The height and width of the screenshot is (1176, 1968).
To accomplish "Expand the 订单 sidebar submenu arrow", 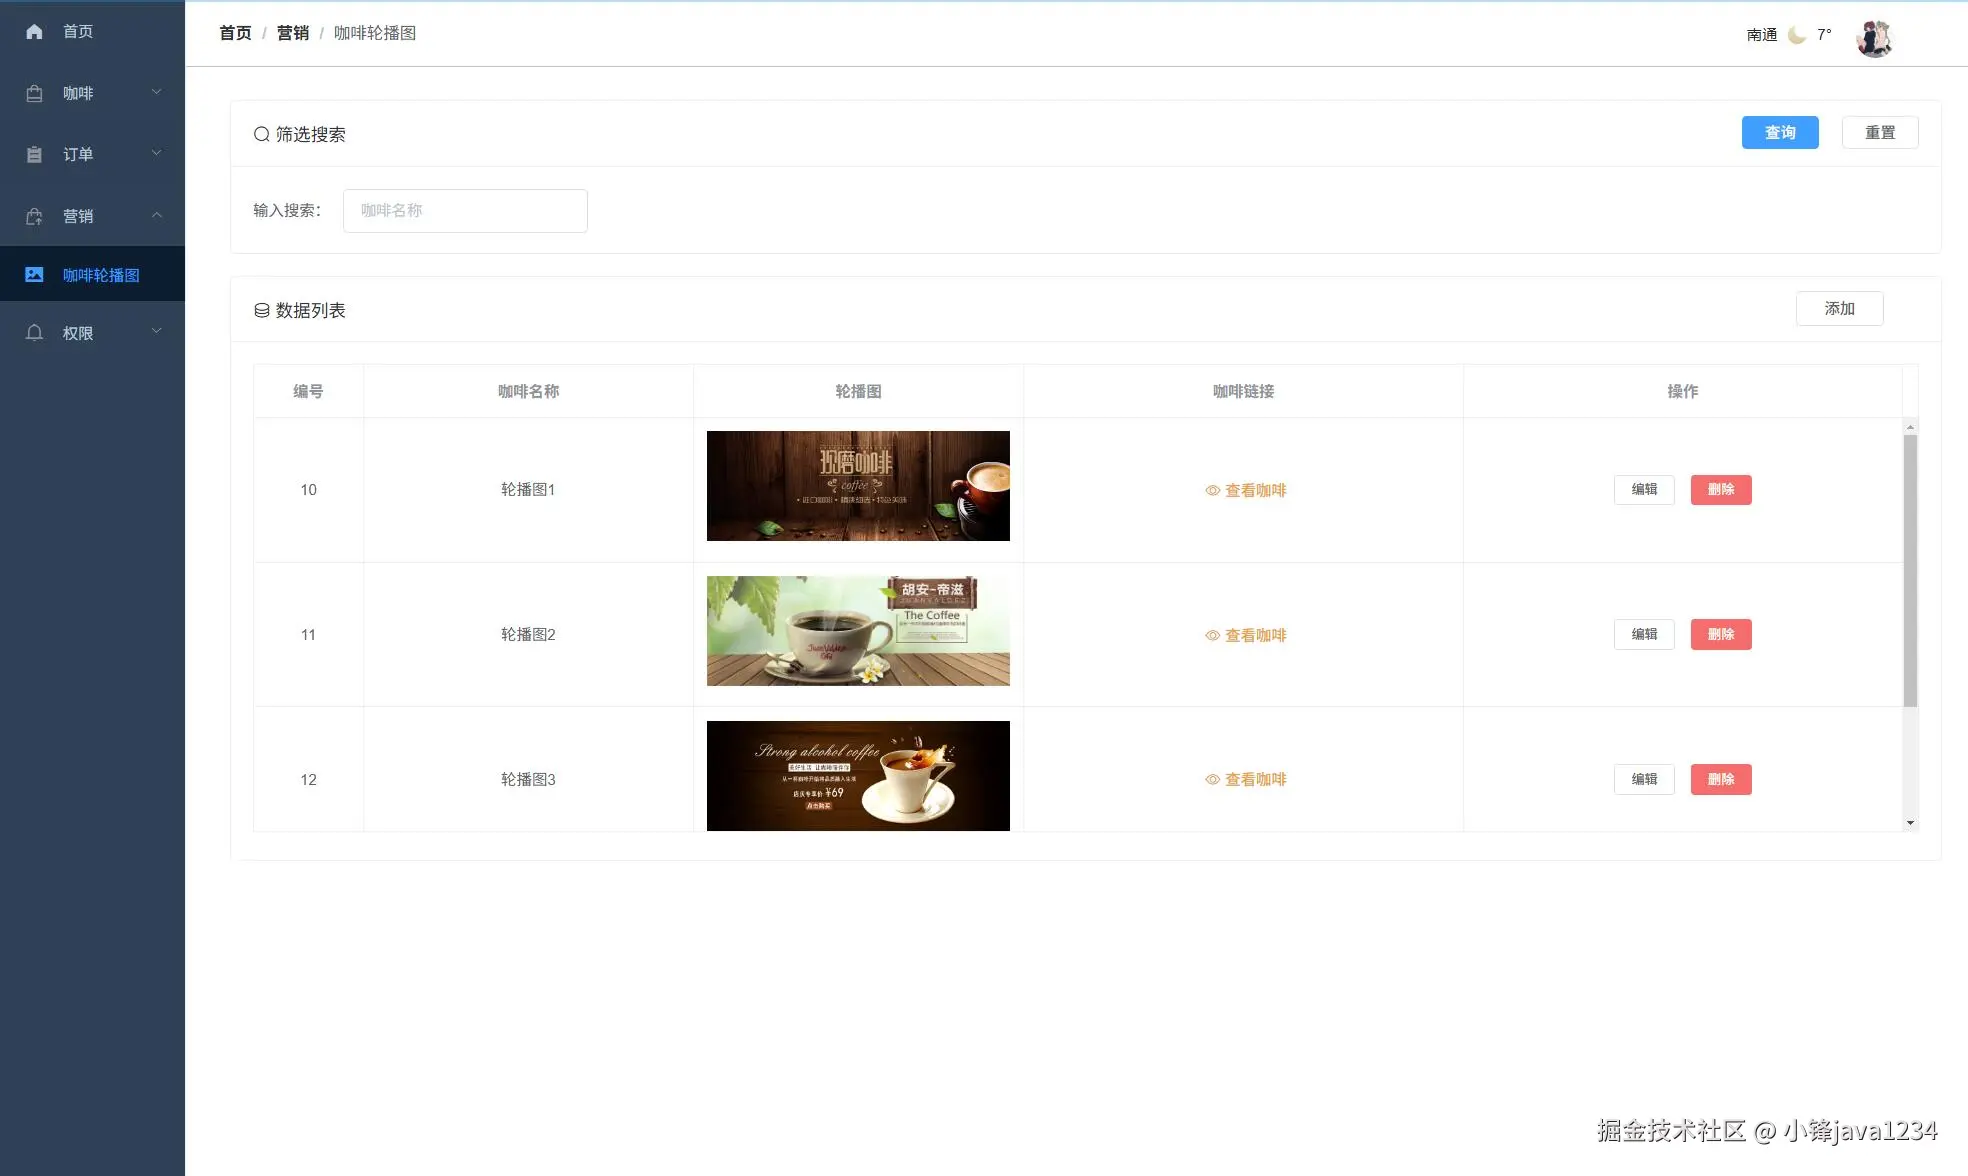I will coord(157,153).
